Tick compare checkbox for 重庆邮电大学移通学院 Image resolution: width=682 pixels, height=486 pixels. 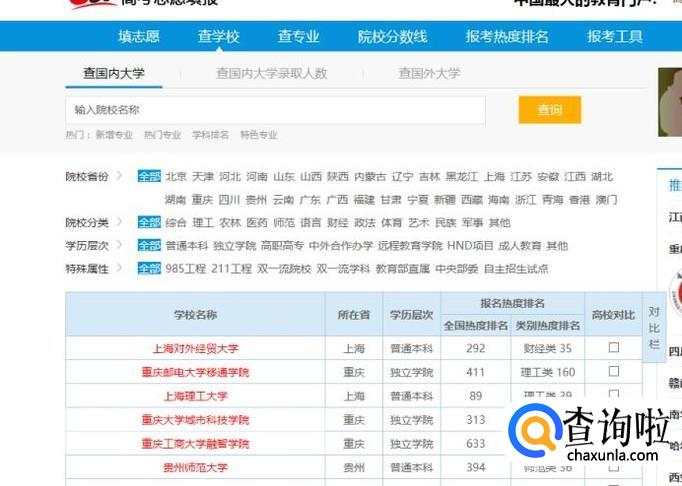click(x=614, y=371)
